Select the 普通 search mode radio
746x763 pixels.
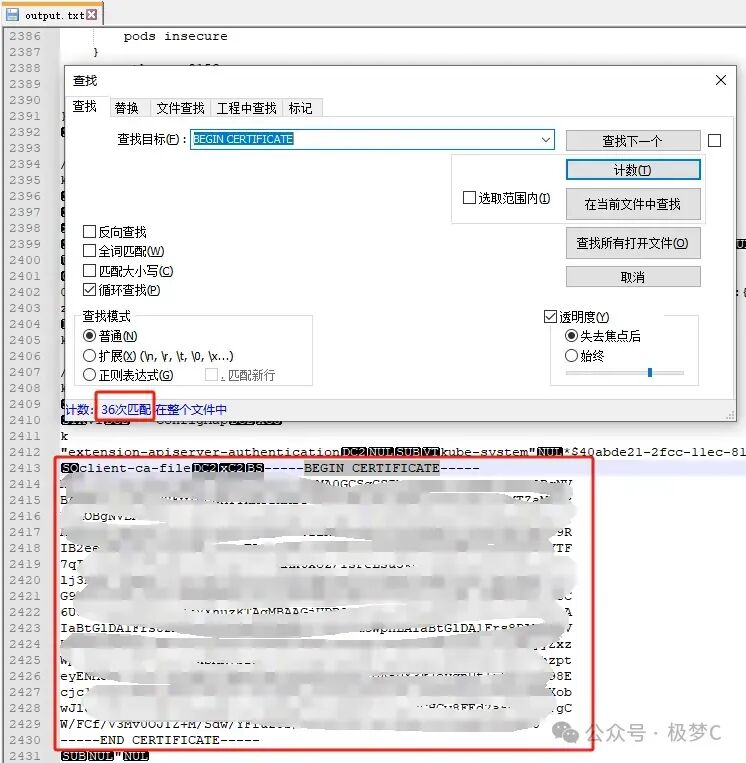[89, 336]
